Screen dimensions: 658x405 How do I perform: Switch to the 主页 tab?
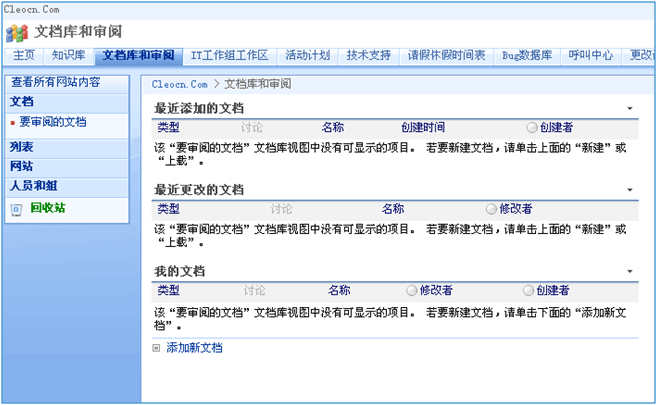coord(24,55)
